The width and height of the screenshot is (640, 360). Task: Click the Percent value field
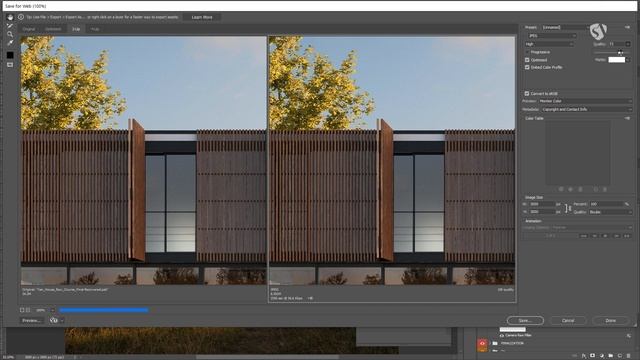(607, 204)
